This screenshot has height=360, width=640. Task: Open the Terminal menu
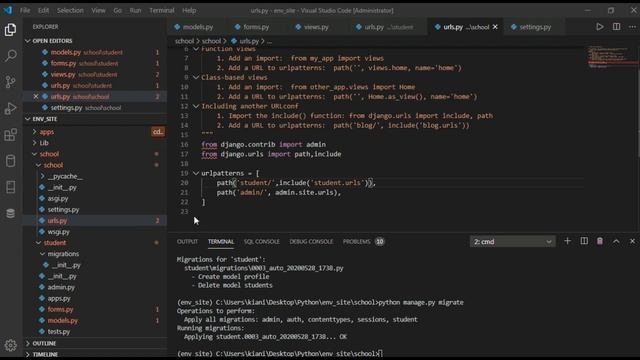pyautogui.click(x=162, y=10)
